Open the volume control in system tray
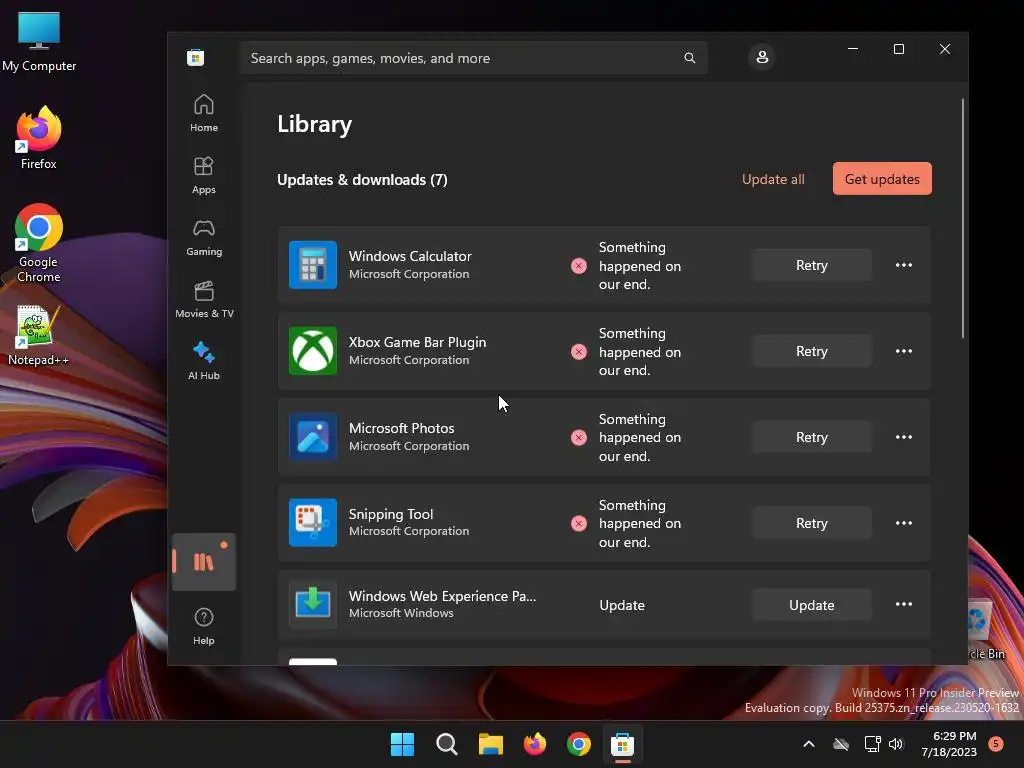 (x=896, y=744)
